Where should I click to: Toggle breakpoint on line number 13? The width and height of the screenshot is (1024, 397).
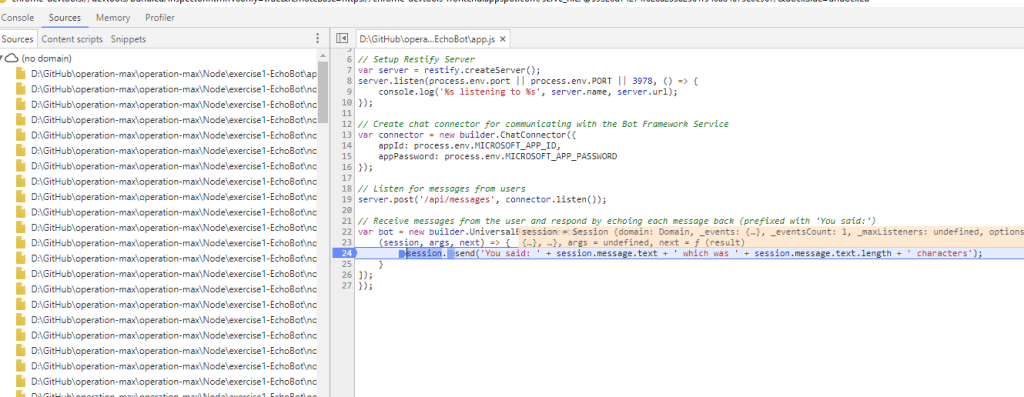tap(347, 135)
